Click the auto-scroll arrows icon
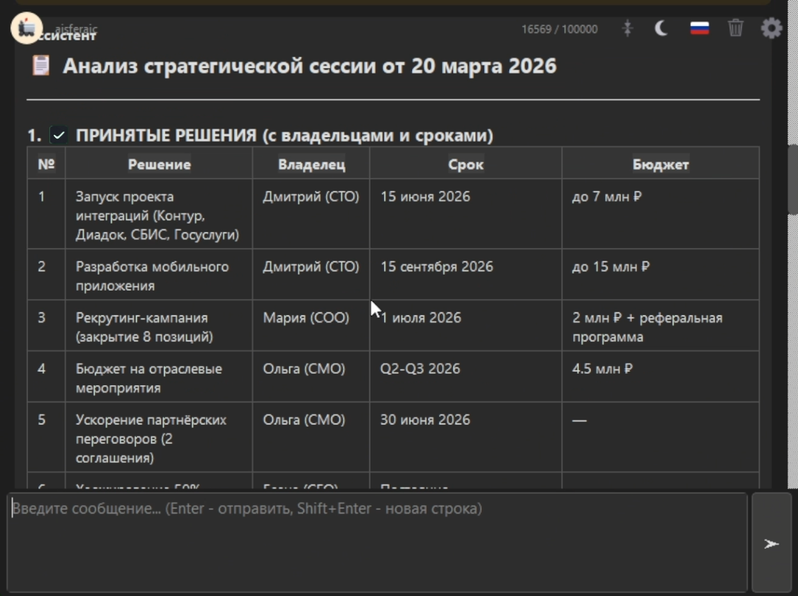 [628, 28]
